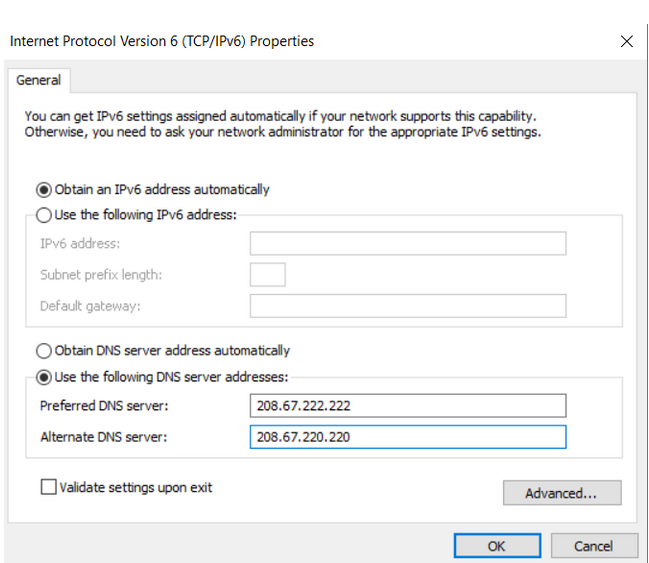Click the Subnet prefix length box

267,274
